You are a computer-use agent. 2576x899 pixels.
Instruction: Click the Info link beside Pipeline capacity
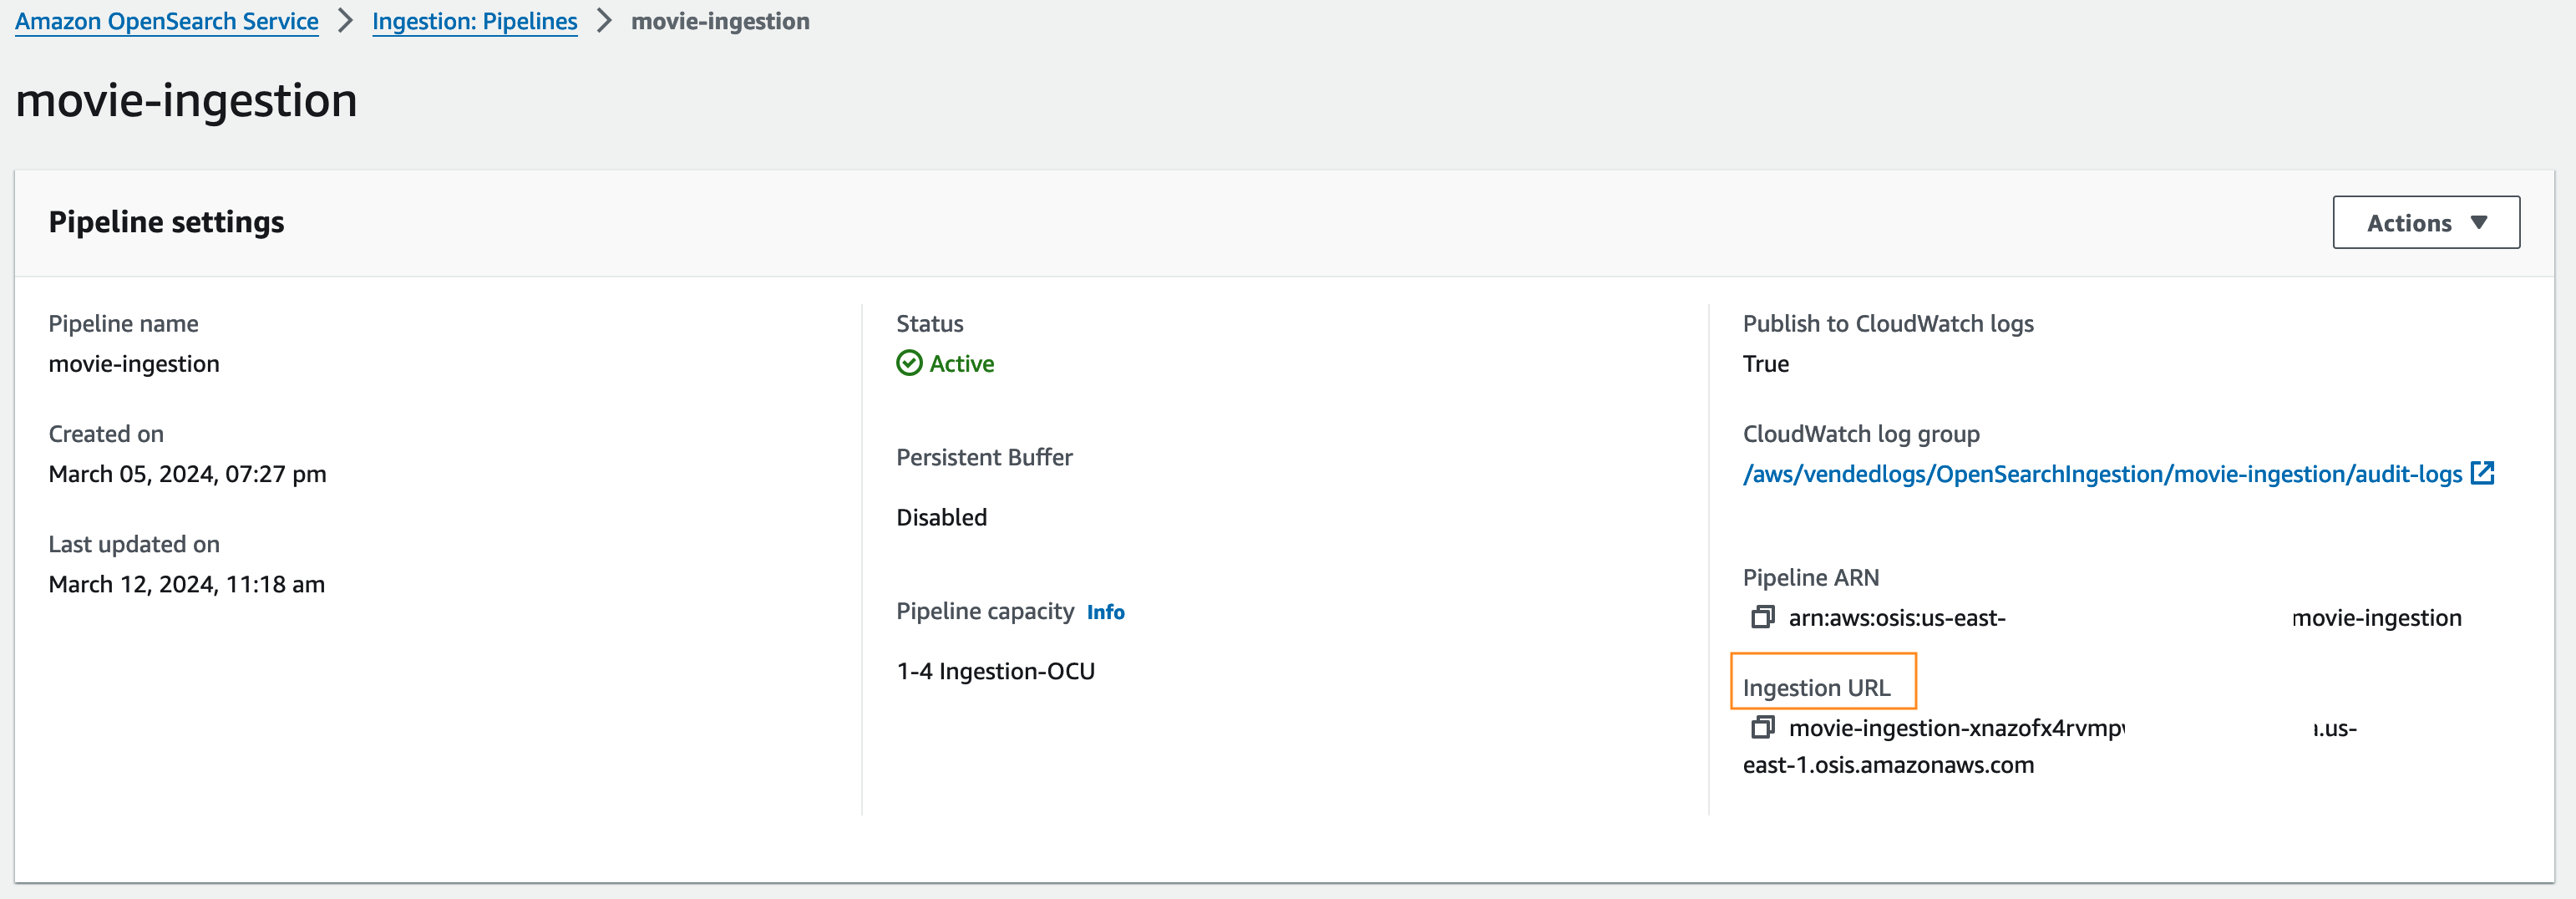pos(1105,612)
